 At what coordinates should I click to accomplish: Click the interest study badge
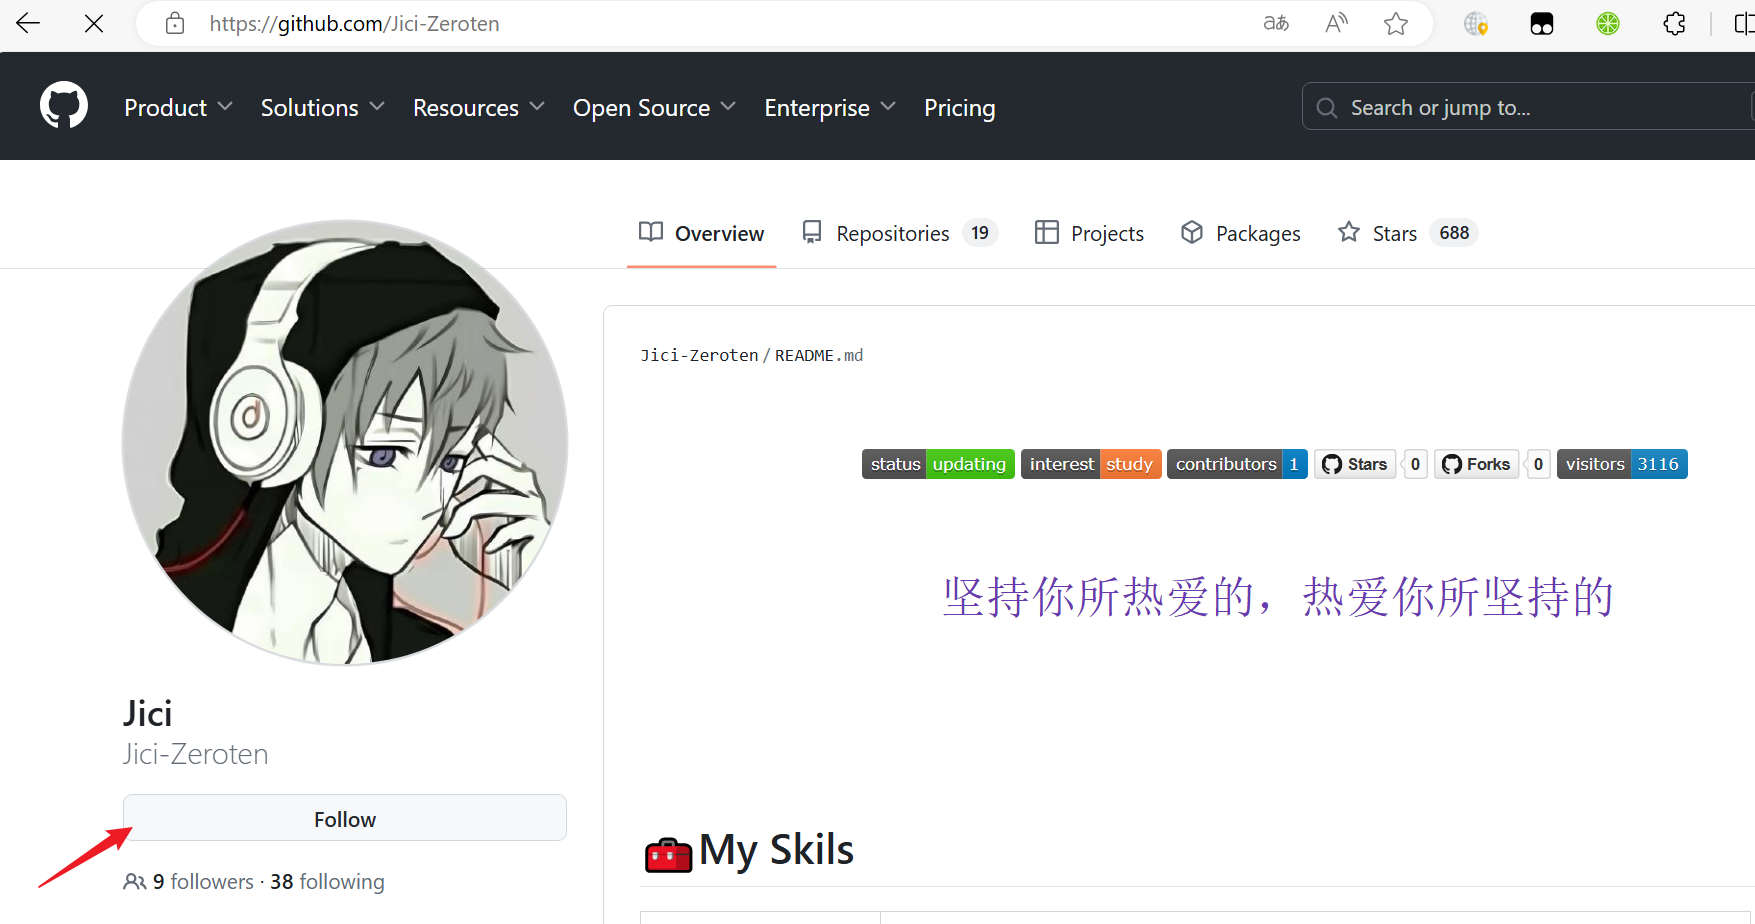[1091, 464]
